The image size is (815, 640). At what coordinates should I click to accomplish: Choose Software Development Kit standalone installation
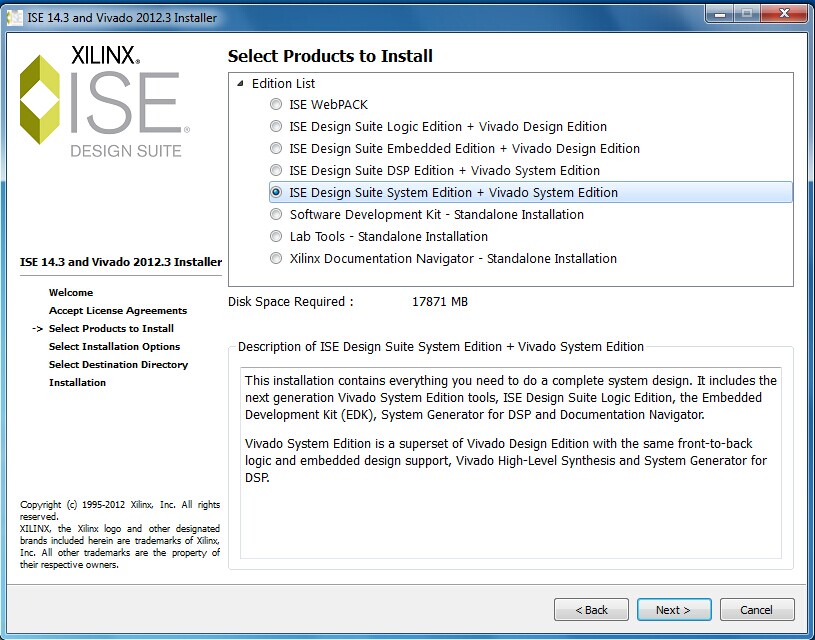click(276, 215)
